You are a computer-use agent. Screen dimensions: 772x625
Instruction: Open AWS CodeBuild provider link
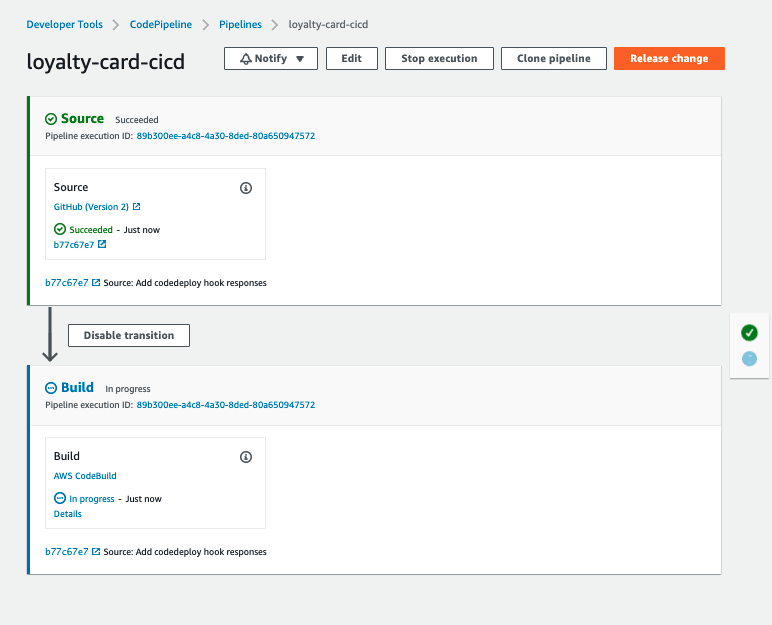[85, 476]
